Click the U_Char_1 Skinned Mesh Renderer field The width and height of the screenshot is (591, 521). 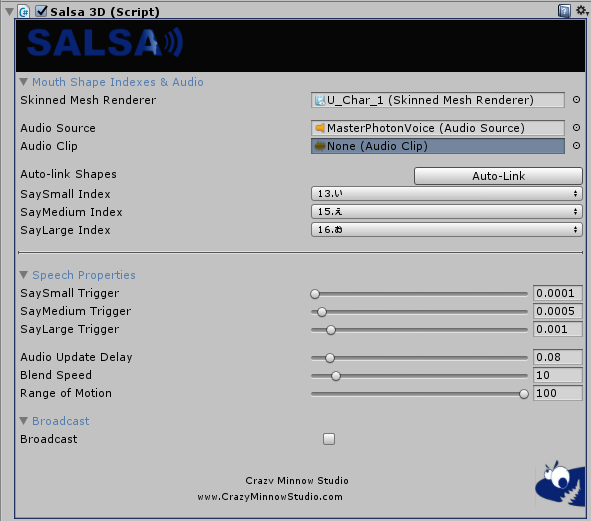click(438, 100)
